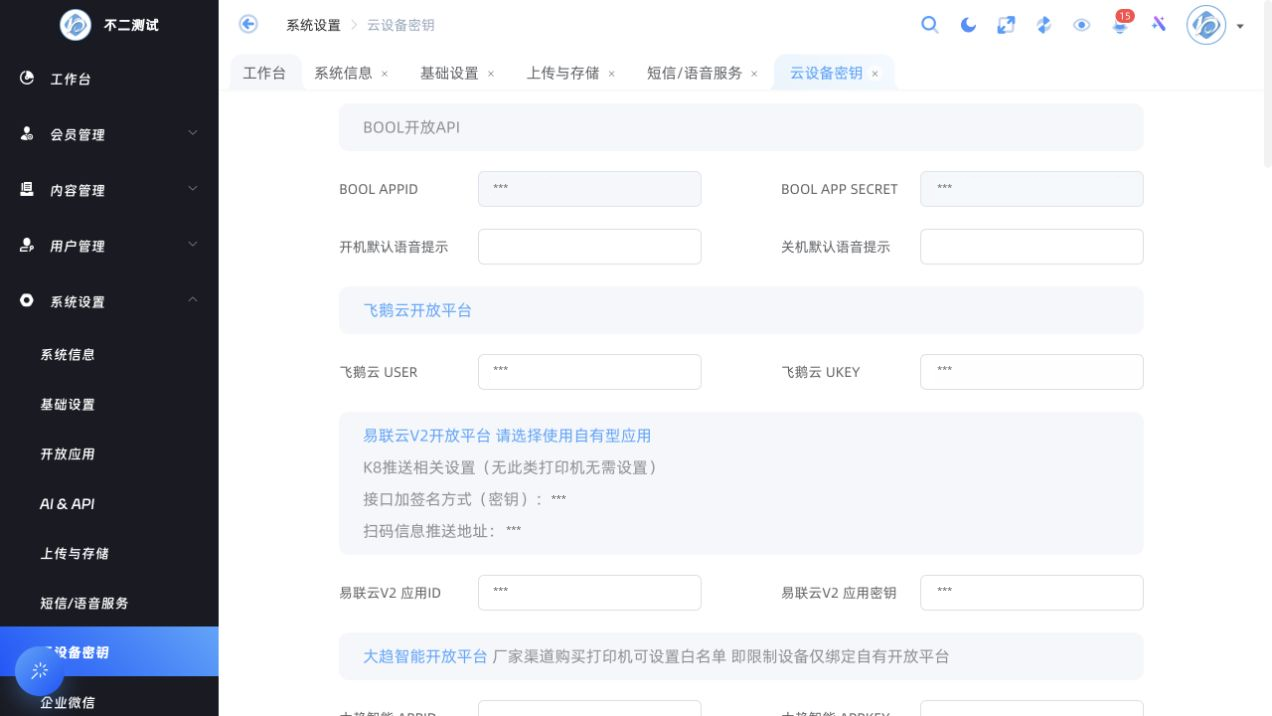Open notifications bell with 15 badge

[1121, 24]
